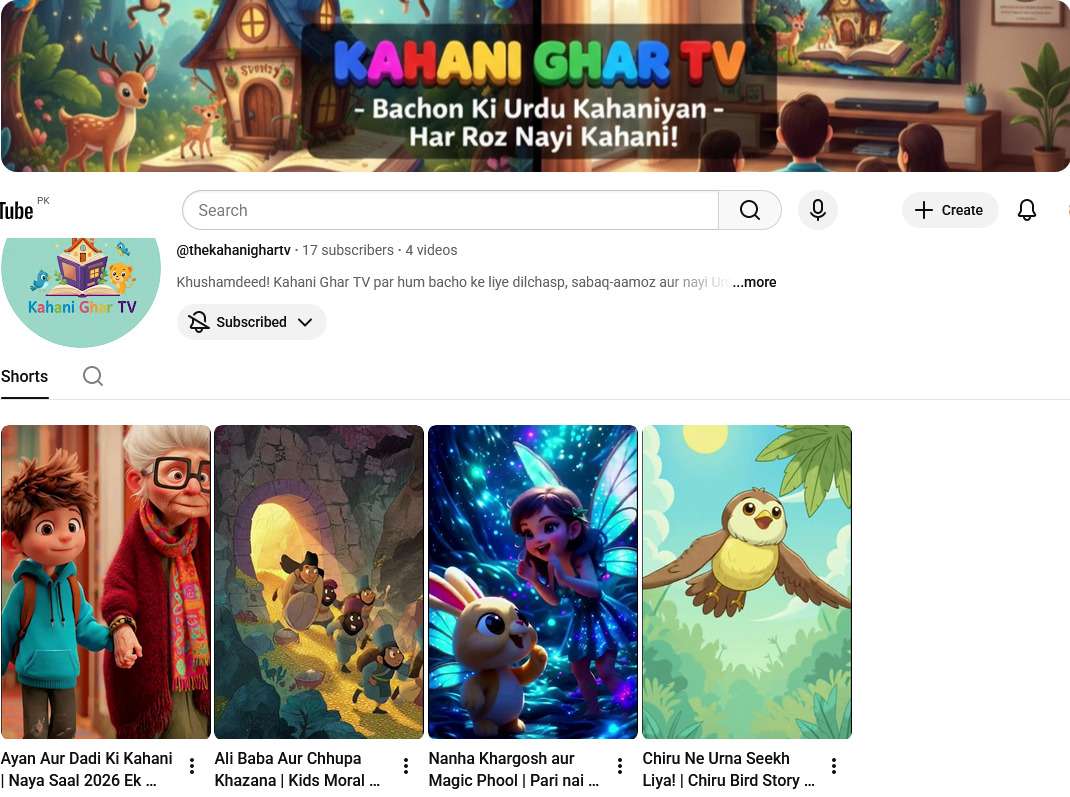Viewport: 1070px width, 797px height.
Task: Click the Create button
Action: [x=950, y=210]
